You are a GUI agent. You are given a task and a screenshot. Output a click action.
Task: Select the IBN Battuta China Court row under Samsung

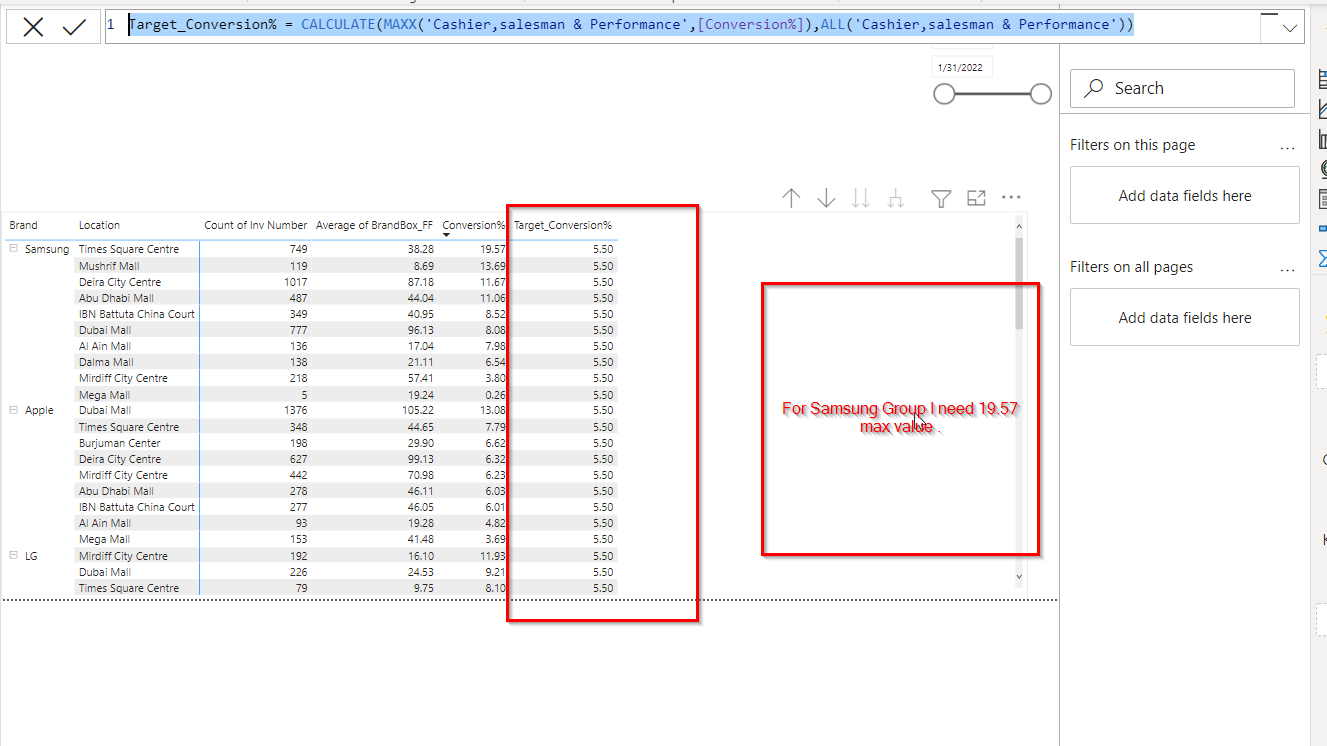pos(137,314)
